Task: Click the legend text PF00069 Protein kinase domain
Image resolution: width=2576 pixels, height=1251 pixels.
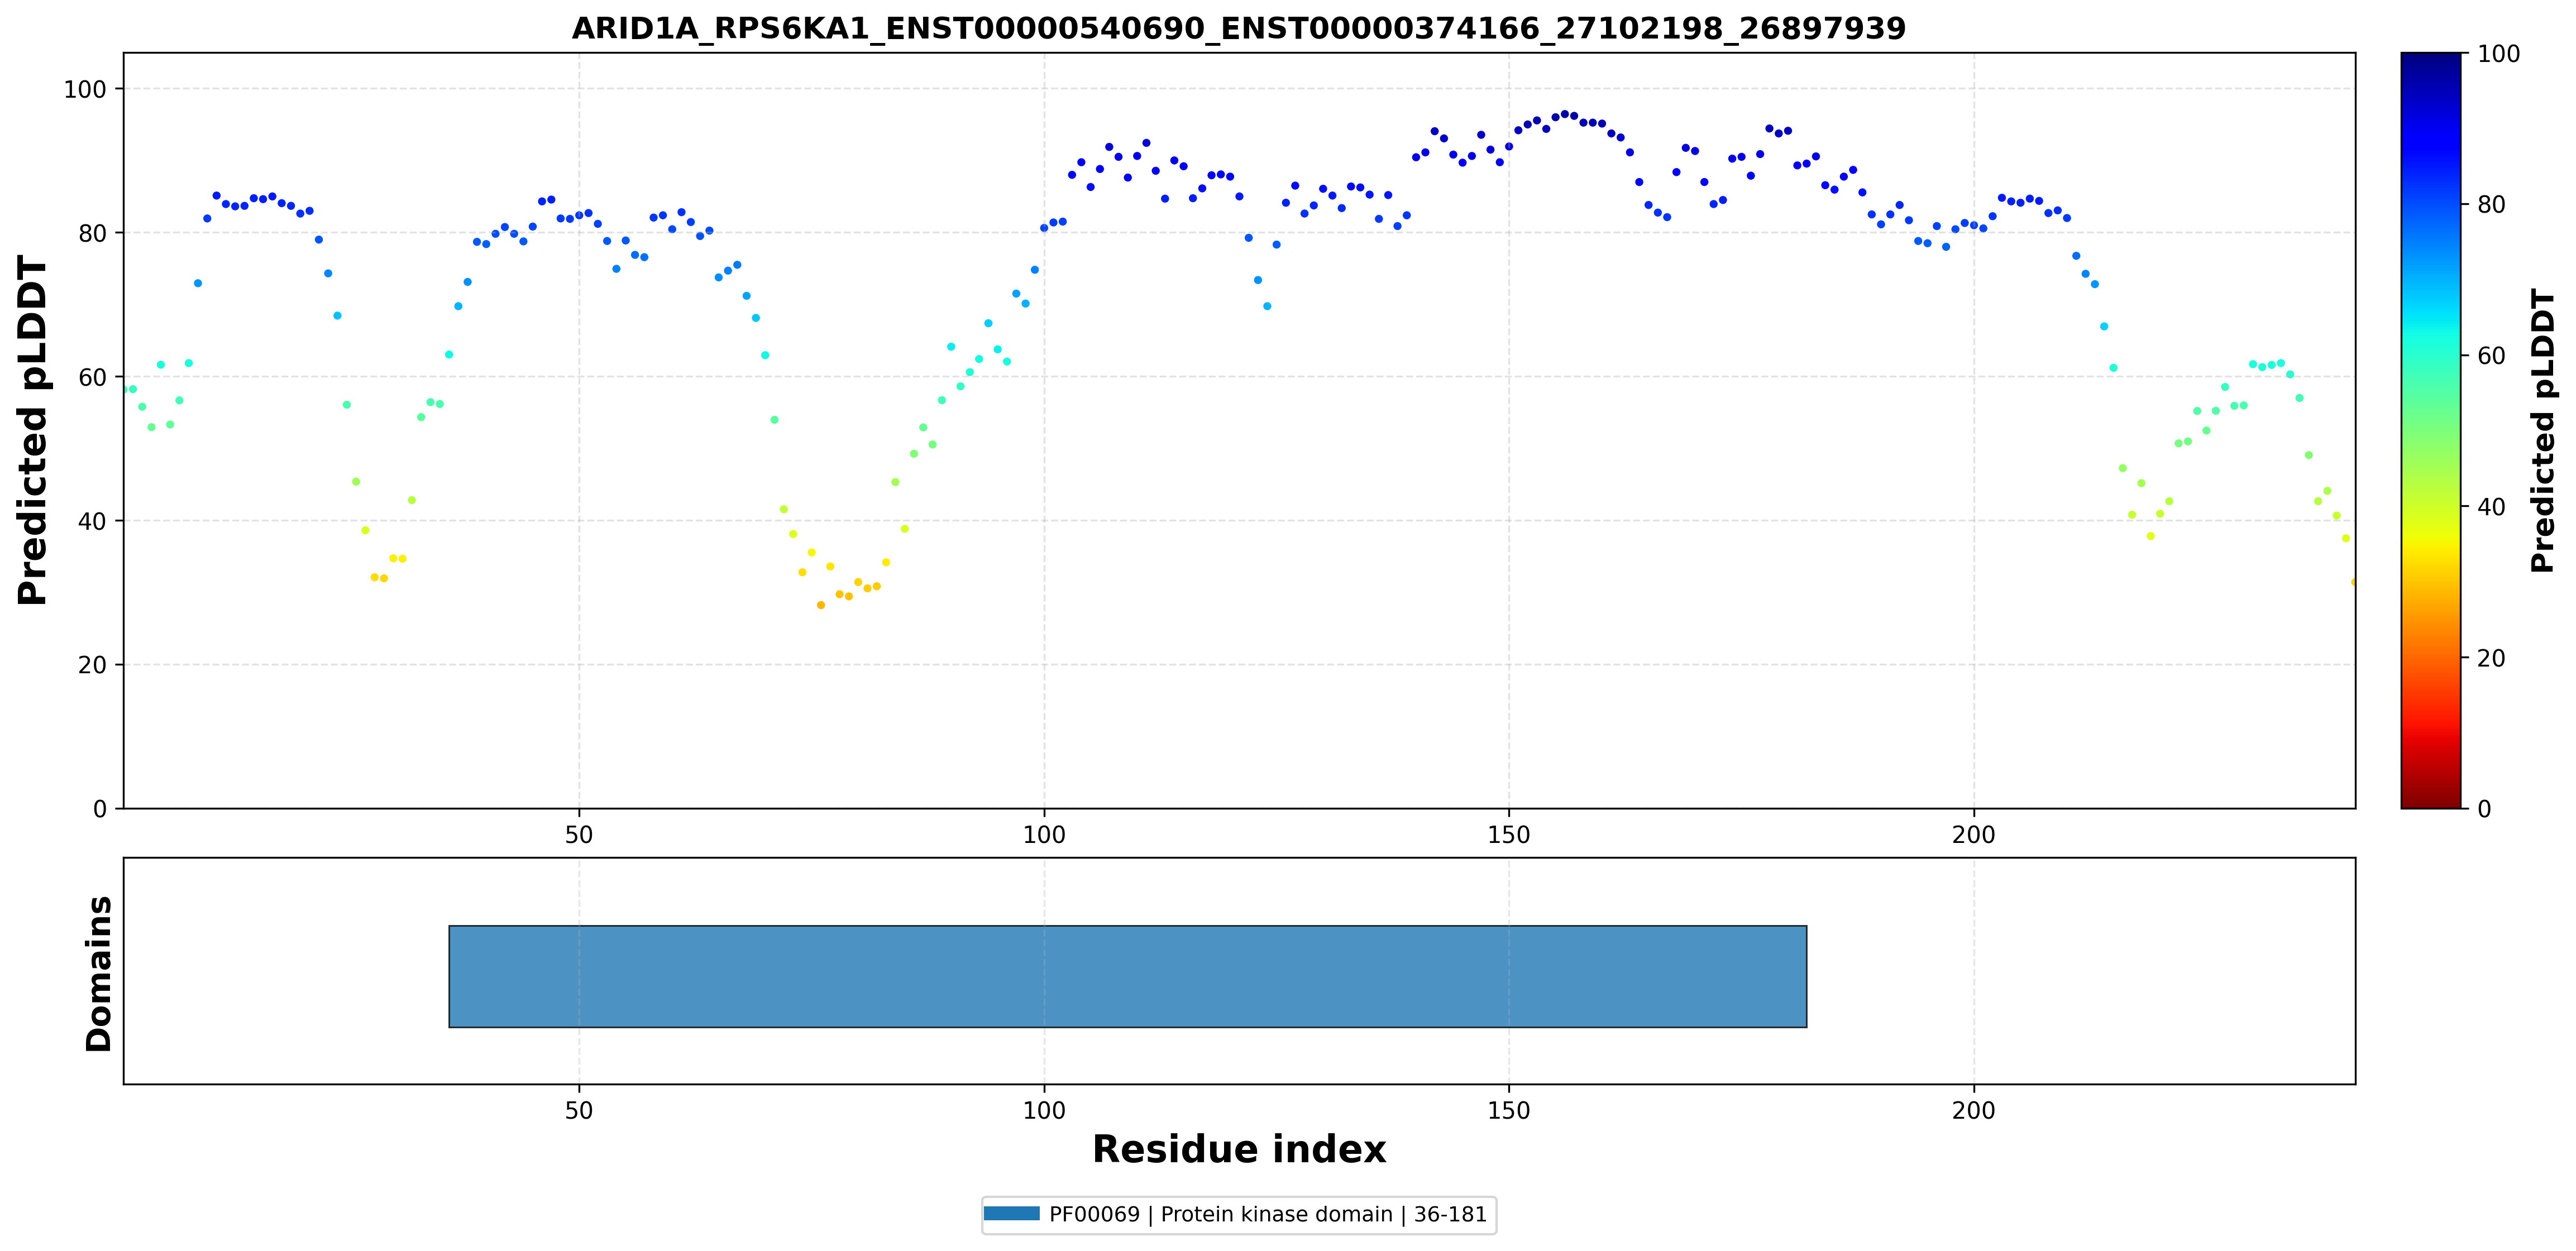Action: tap(1268, 1214)
